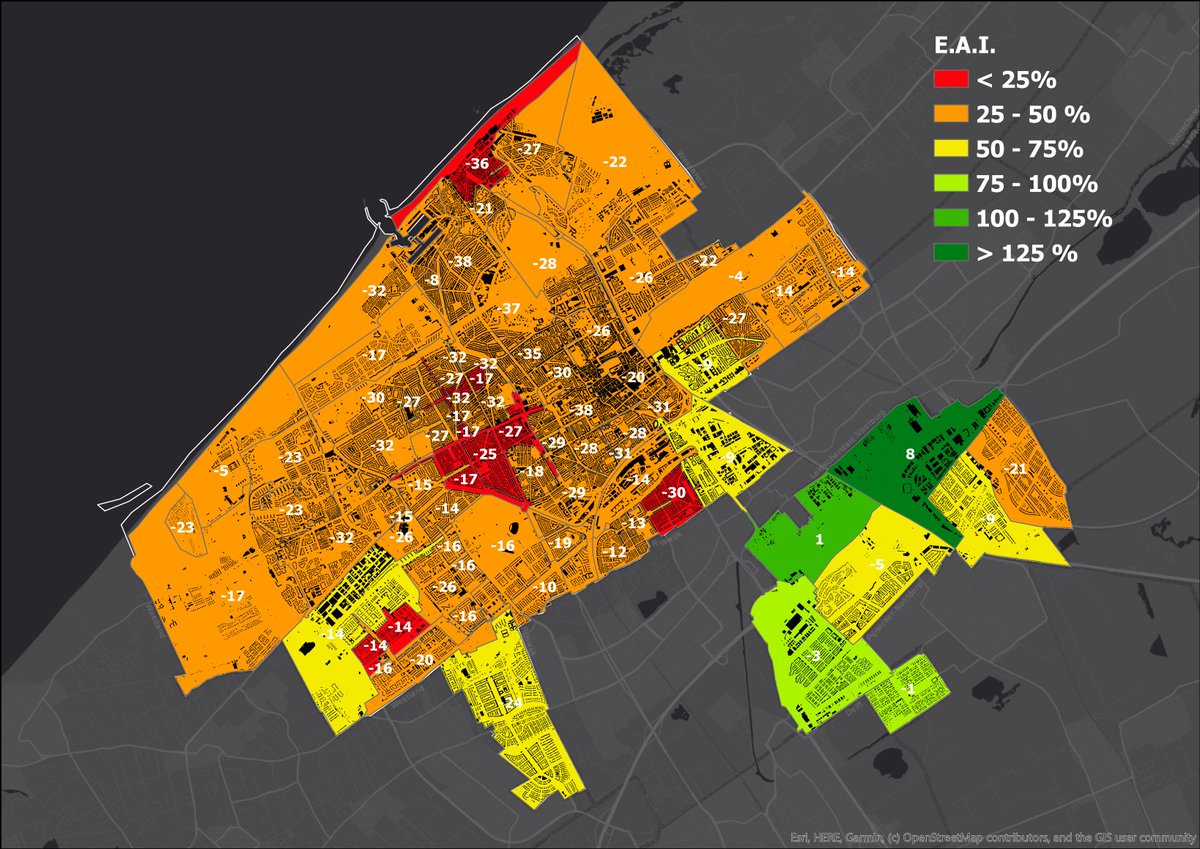This screenshot has width=1200, height=849.
Task: Click the '21' district label on the map
Action: click(x=484, y=208)
